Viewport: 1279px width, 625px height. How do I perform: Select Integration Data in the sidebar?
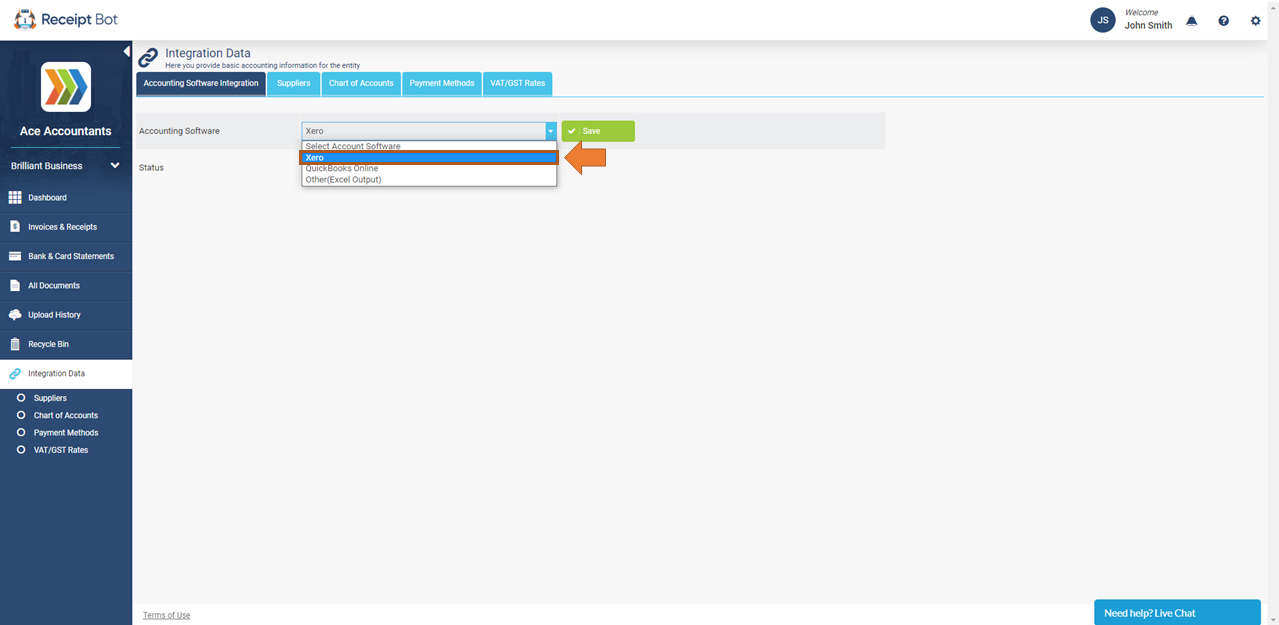[x=66, y=374]
